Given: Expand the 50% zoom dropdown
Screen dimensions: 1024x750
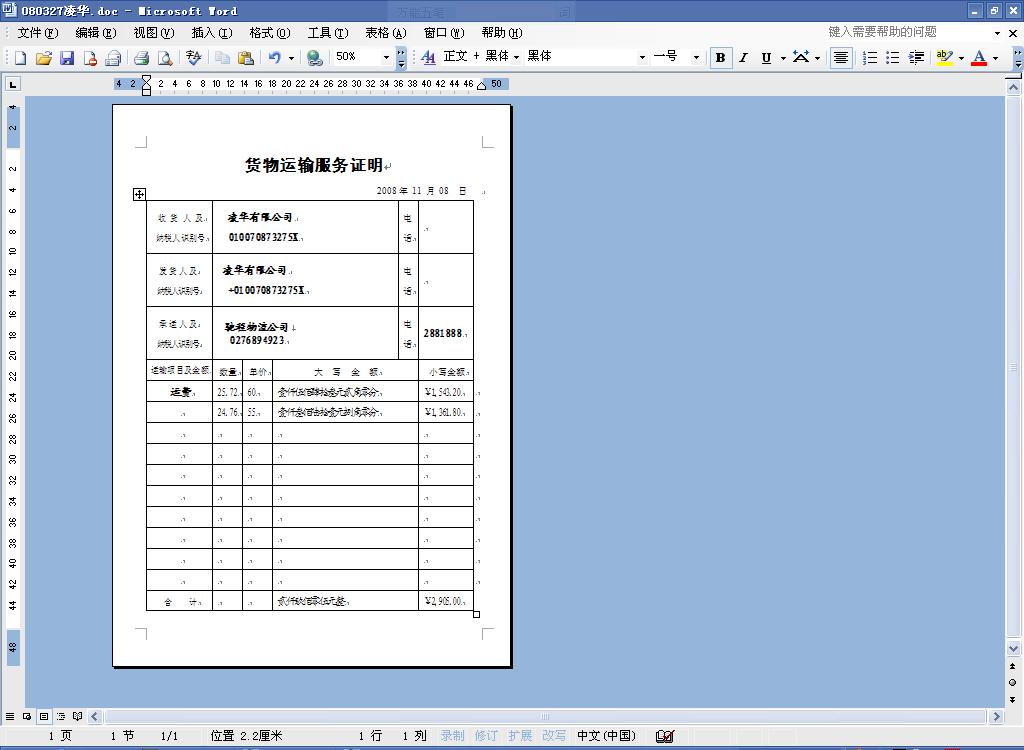Looking at the screenshot, I should pos(386,58).
